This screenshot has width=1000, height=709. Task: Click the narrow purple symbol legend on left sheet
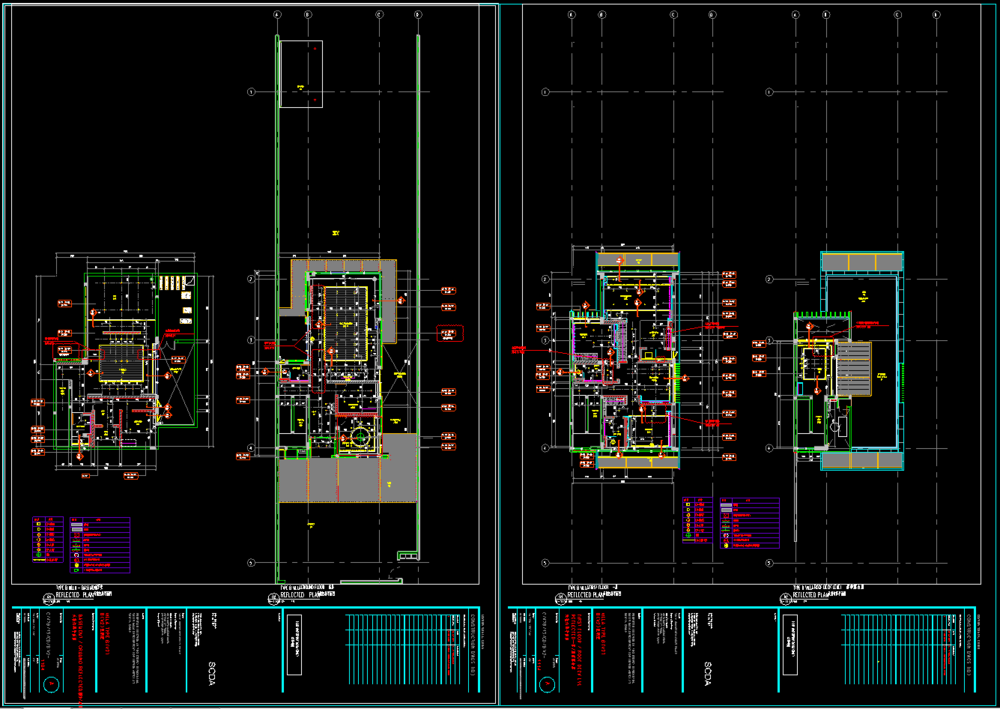pyautogui.click(x=48, y=539)
